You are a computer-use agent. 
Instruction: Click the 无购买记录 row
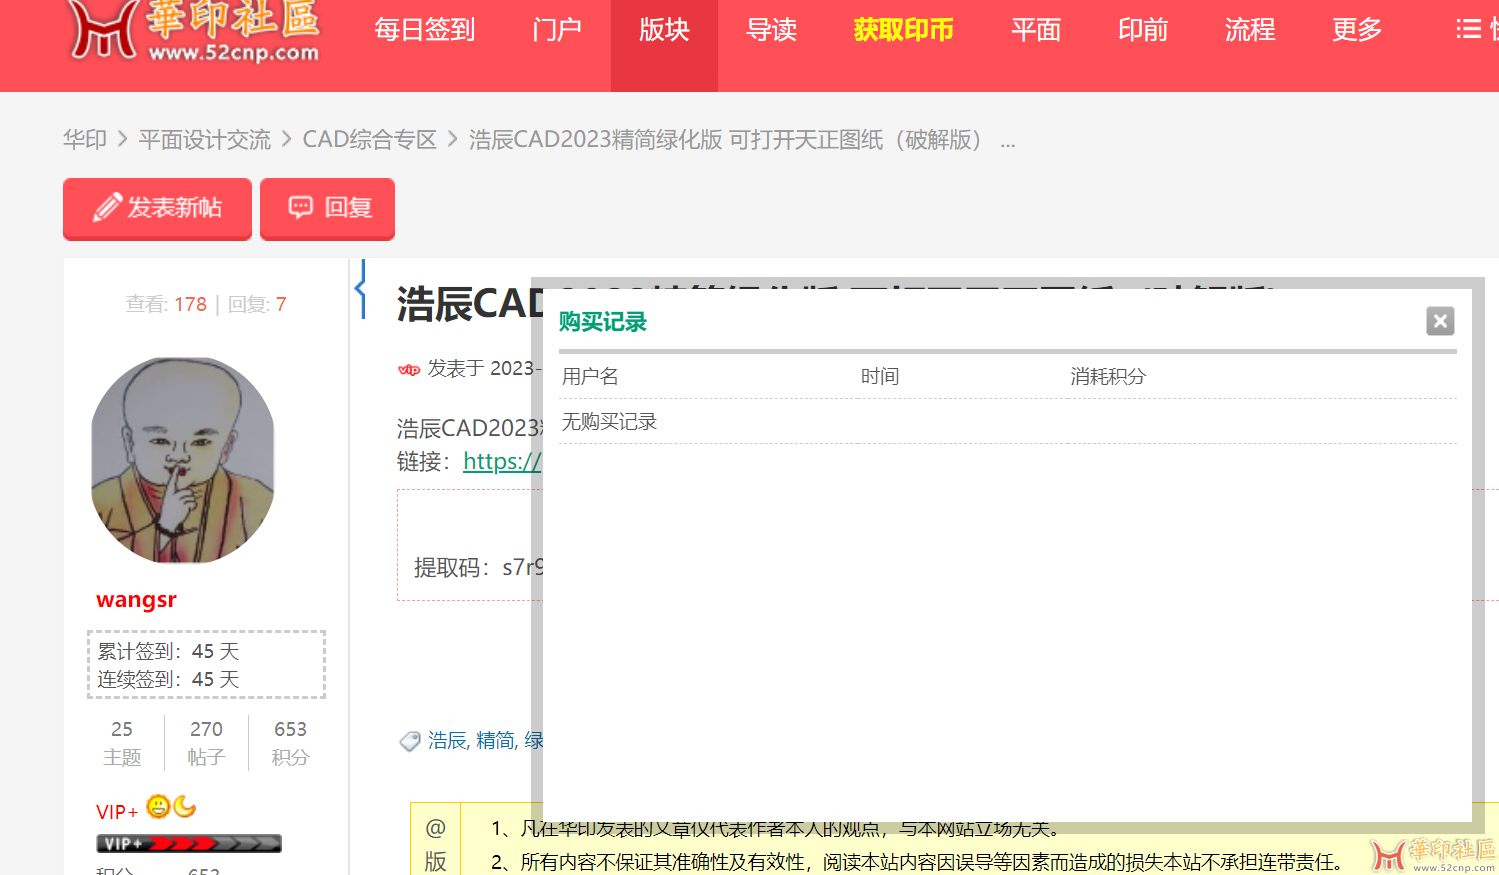1008,422
